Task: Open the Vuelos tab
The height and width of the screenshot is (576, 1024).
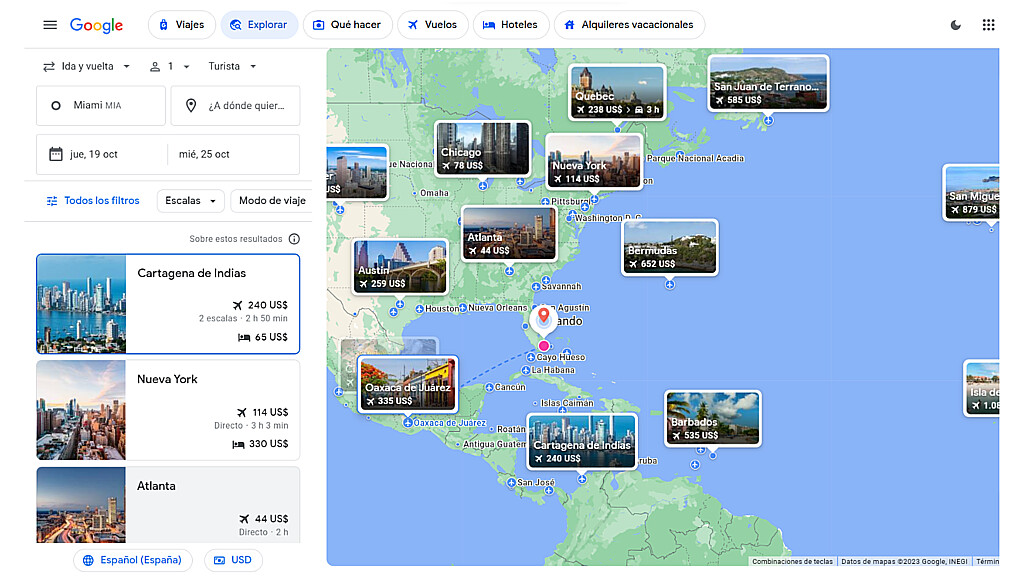Action: 432,25
